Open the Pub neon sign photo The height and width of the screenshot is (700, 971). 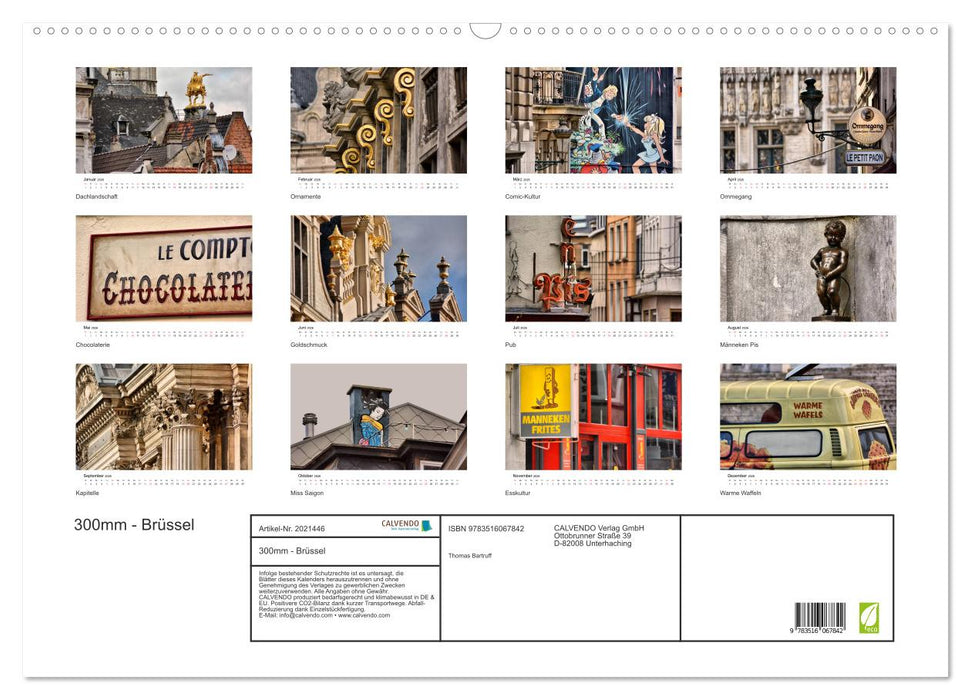point(593,268)
